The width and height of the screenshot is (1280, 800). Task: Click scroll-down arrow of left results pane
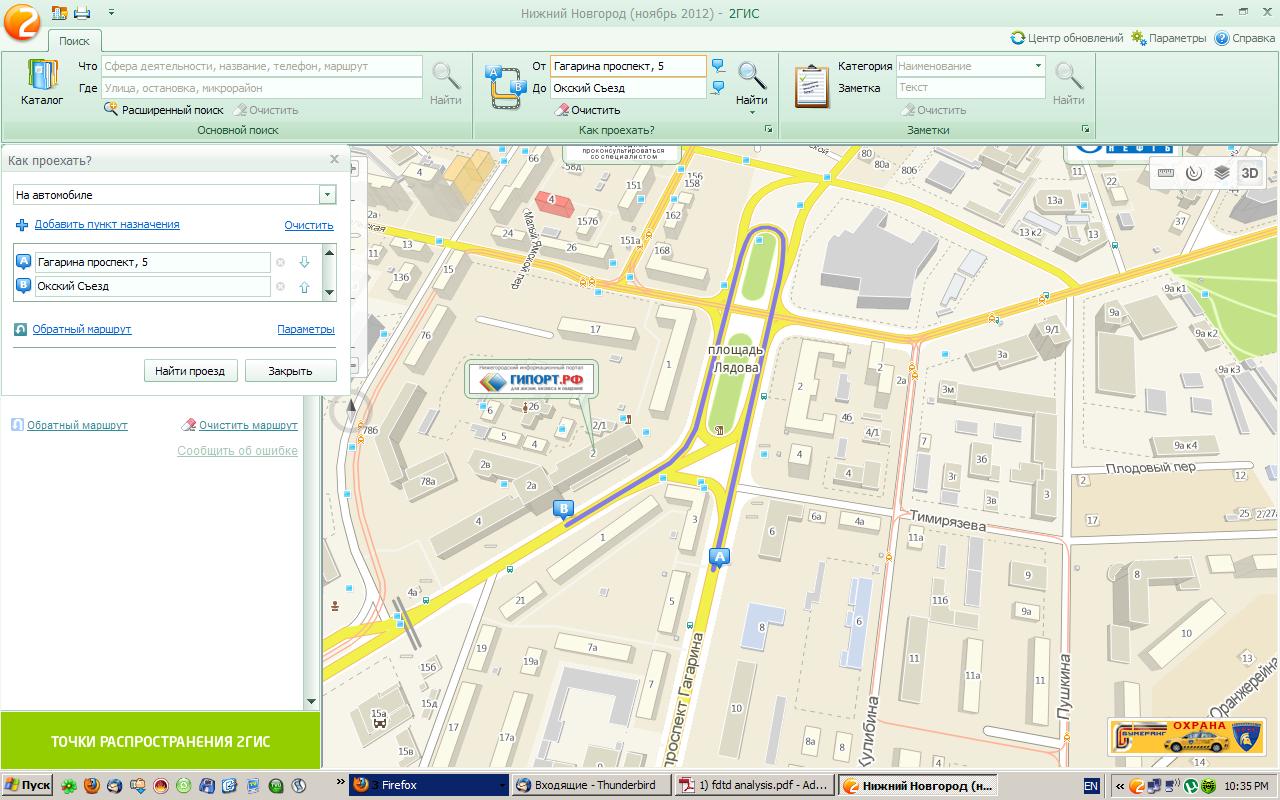pyautogui.click(x=311, y=702)
